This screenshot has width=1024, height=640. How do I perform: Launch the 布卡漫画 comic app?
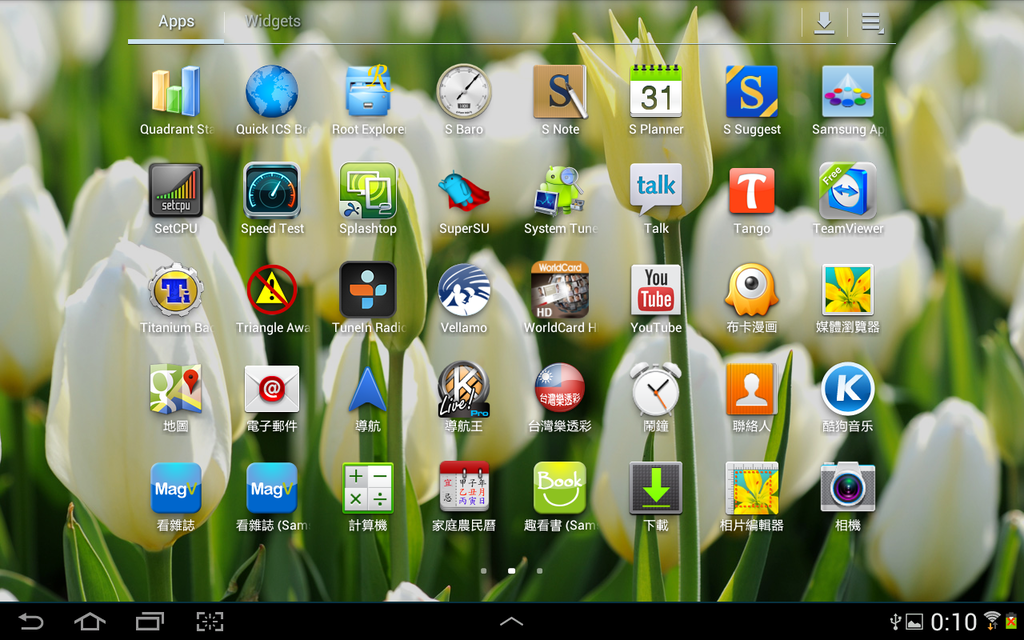click(752, 290)
